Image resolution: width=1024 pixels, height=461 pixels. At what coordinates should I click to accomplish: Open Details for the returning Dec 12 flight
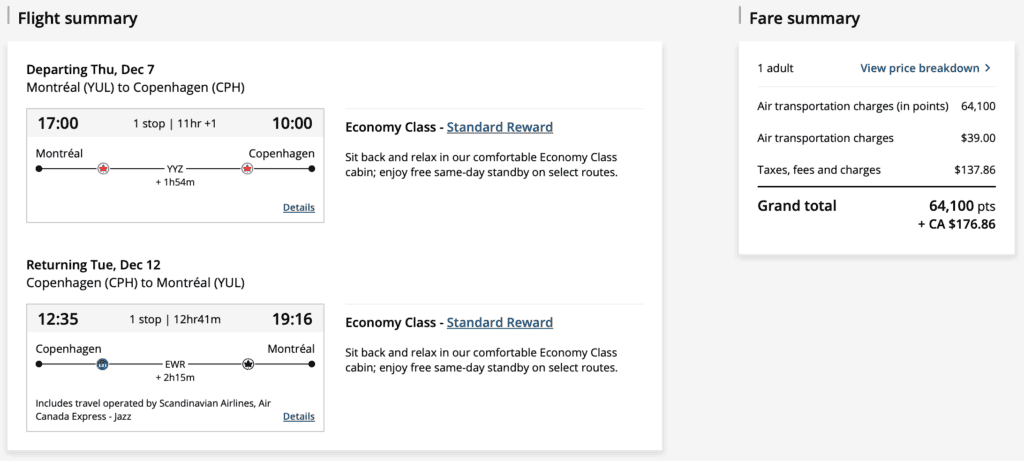pos(298,416)
